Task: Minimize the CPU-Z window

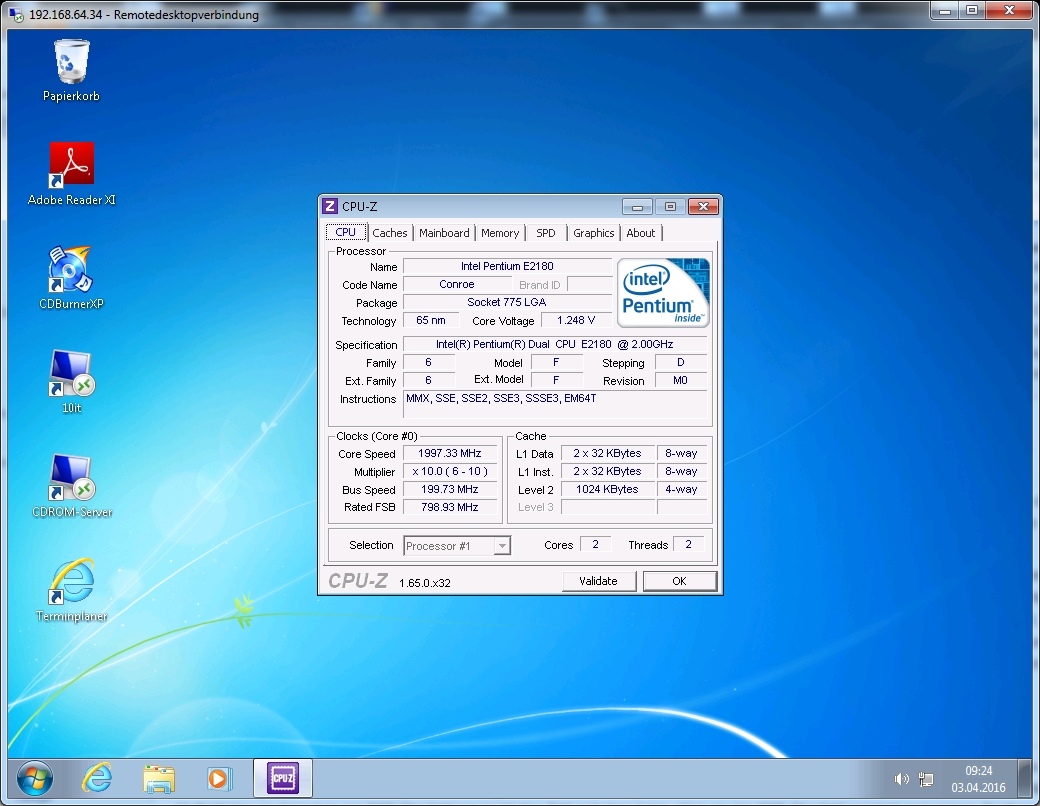Action: 637,207
